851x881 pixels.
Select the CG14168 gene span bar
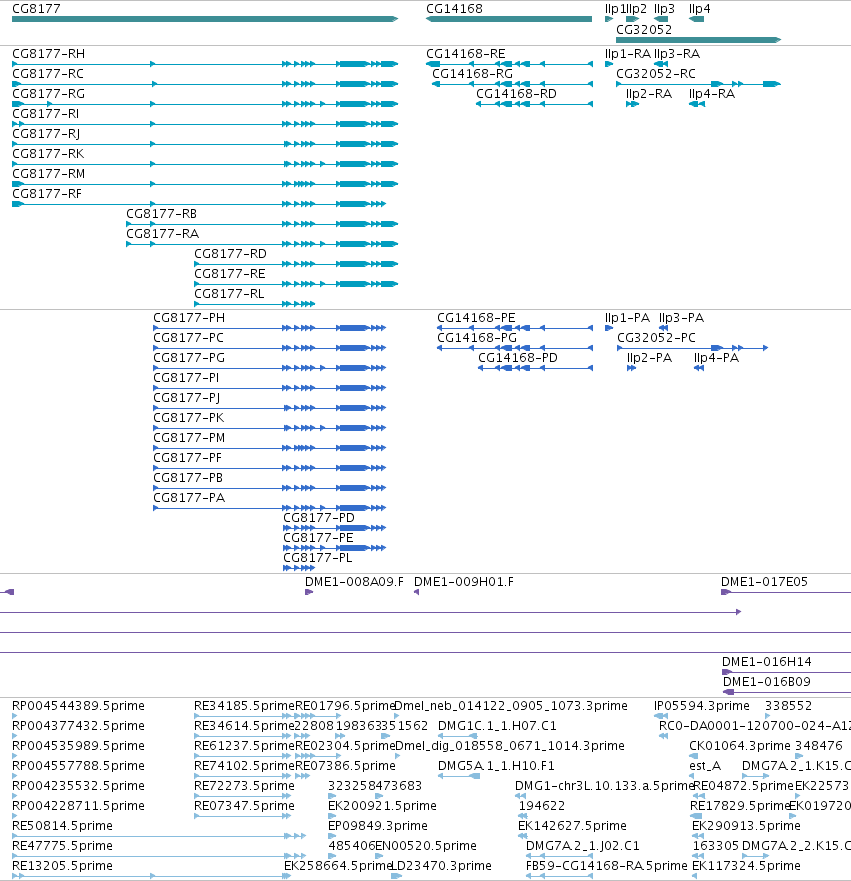(x=509, y=19)
